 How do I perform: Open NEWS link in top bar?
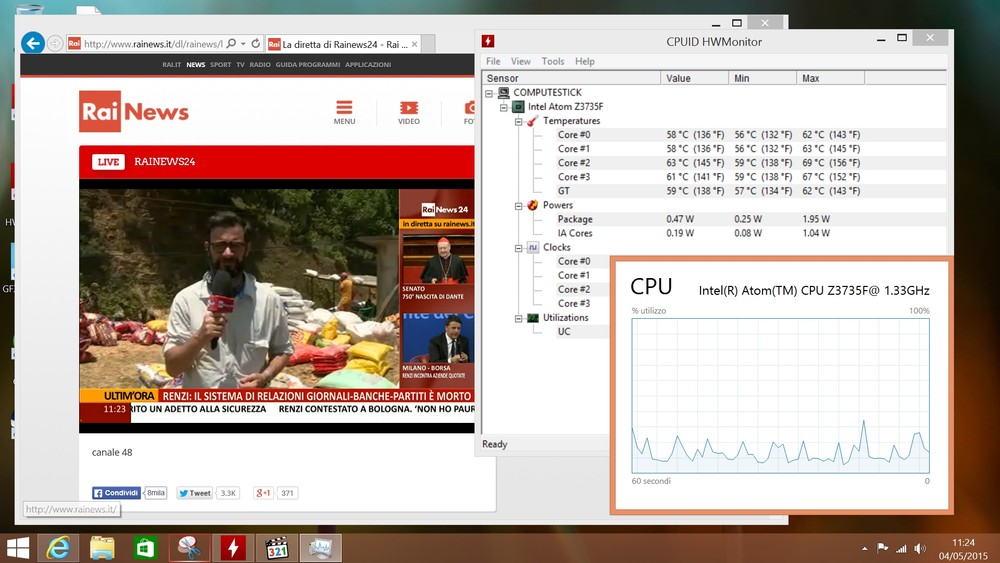(196, 64)
